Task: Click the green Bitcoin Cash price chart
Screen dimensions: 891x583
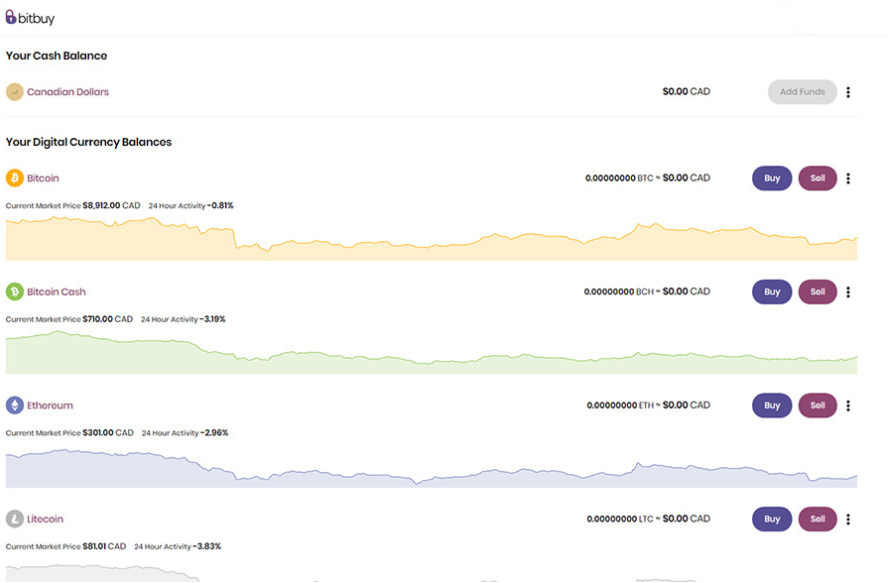Action: coord(431,352)
